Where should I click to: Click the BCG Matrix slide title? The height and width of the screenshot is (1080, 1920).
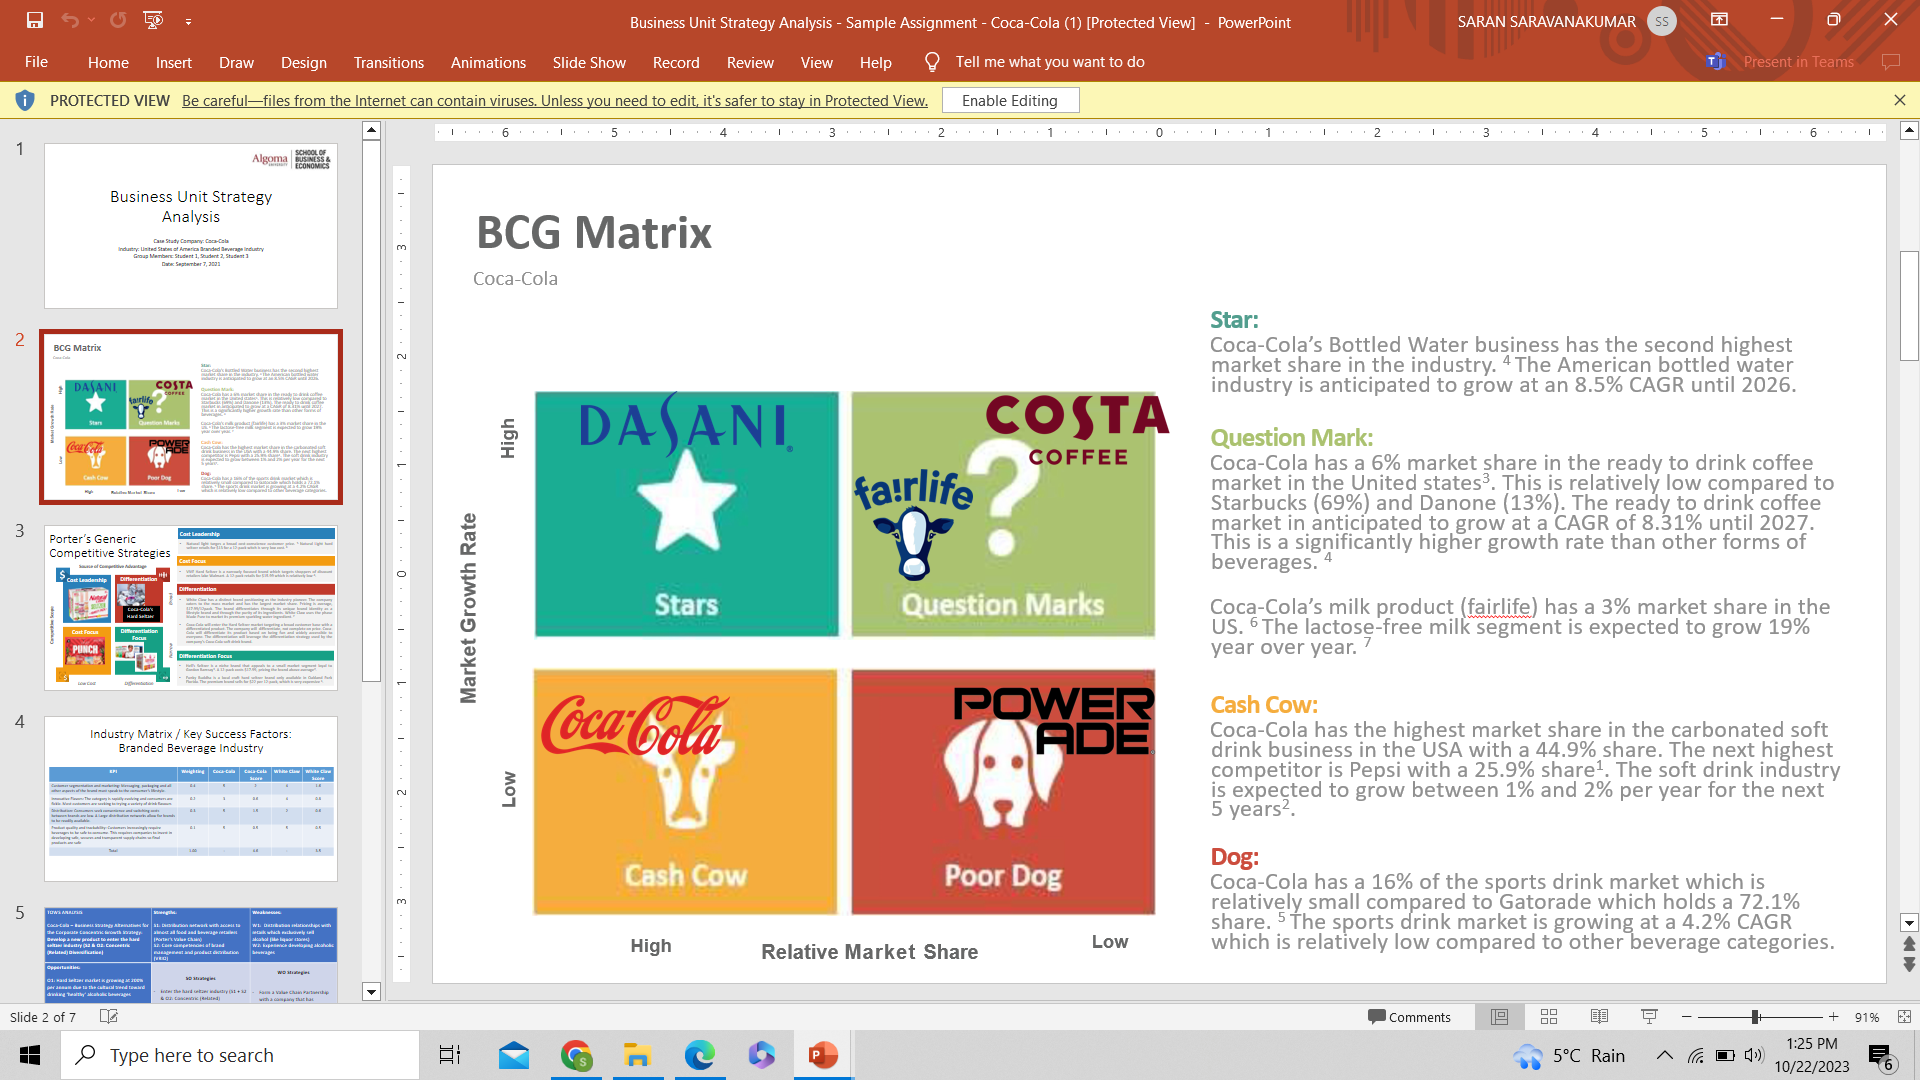tap(594, 232)
